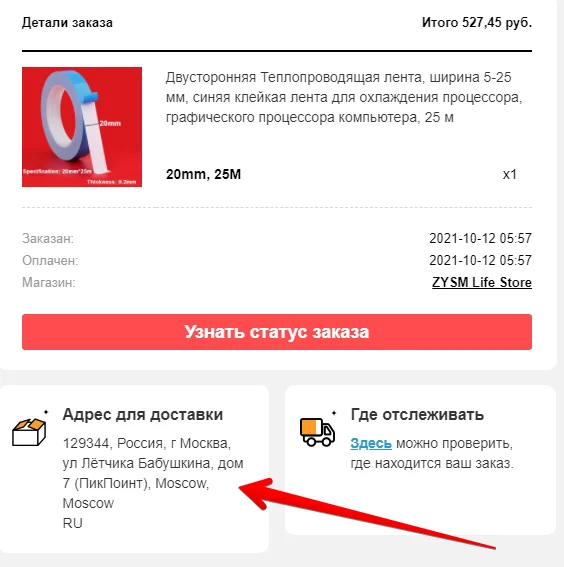The width and height of the screenshot is (564, 567).
Task: Click the Оплачен date value
Action: coord(480,260)
